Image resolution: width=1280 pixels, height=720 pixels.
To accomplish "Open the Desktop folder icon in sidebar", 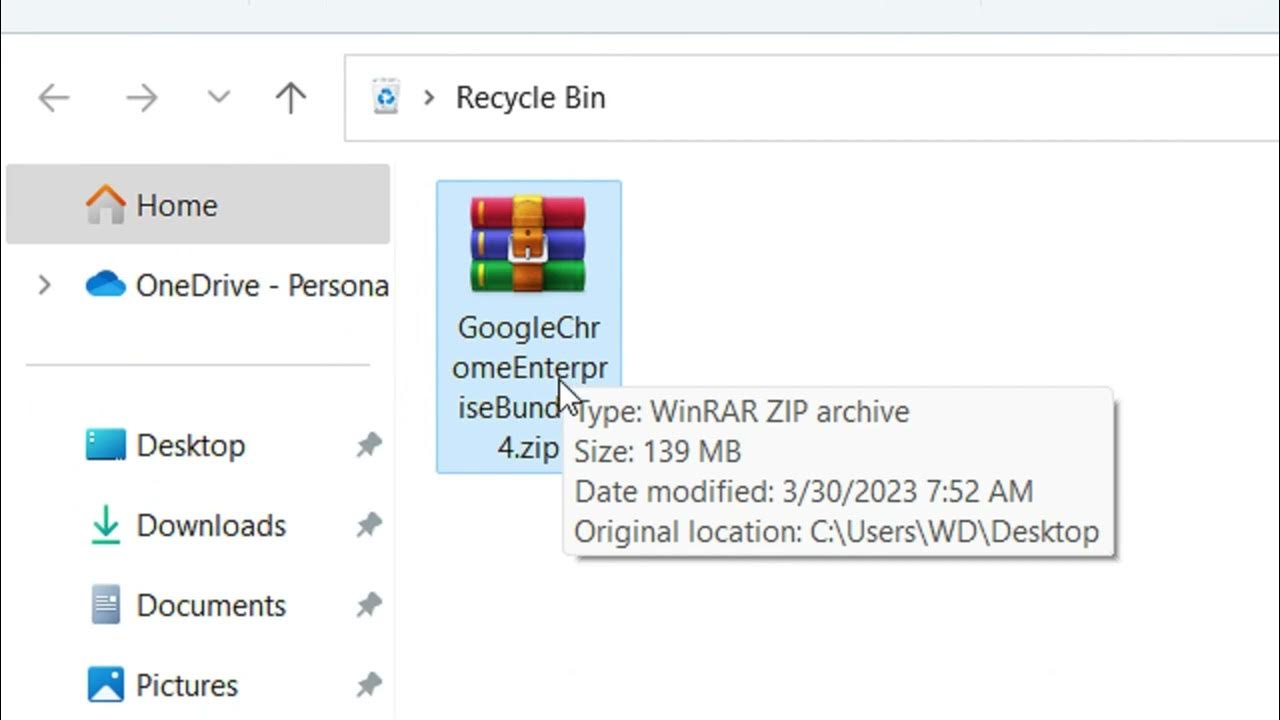I will coord(106,445).
